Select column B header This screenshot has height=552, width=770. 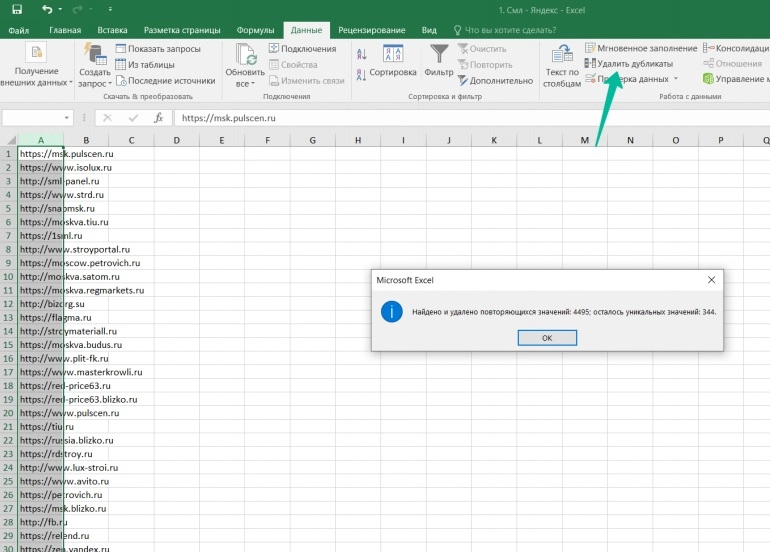click(86, 140)
